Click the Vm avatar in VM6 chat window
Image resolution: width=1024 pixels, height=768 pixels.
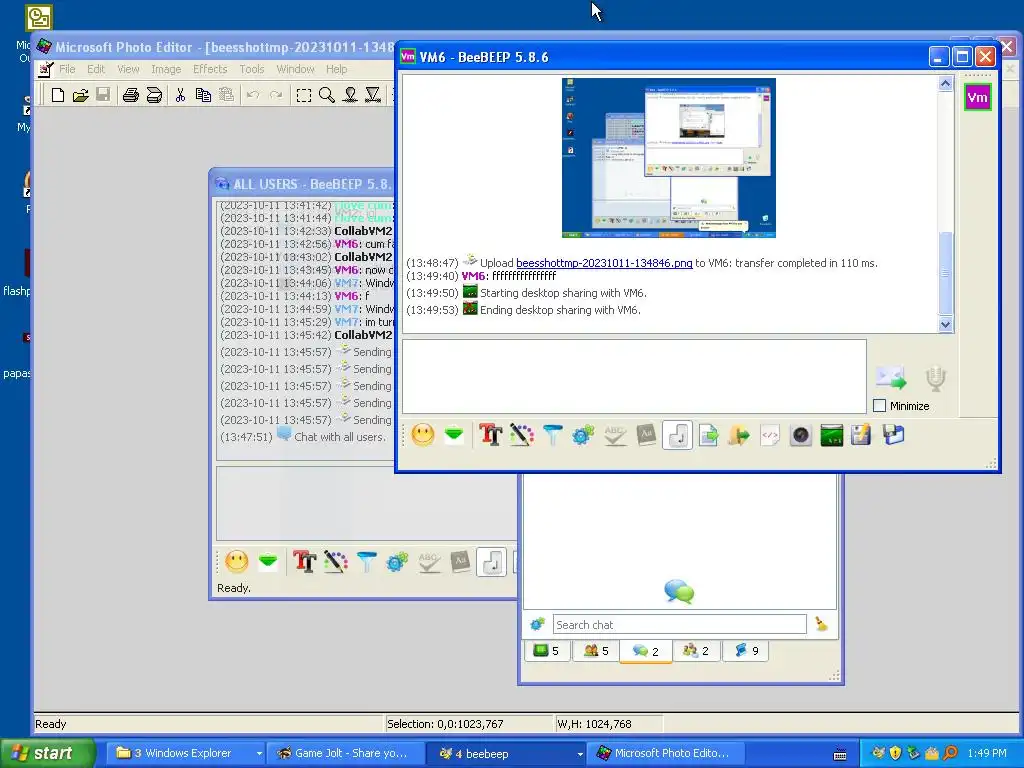(978, 97)
